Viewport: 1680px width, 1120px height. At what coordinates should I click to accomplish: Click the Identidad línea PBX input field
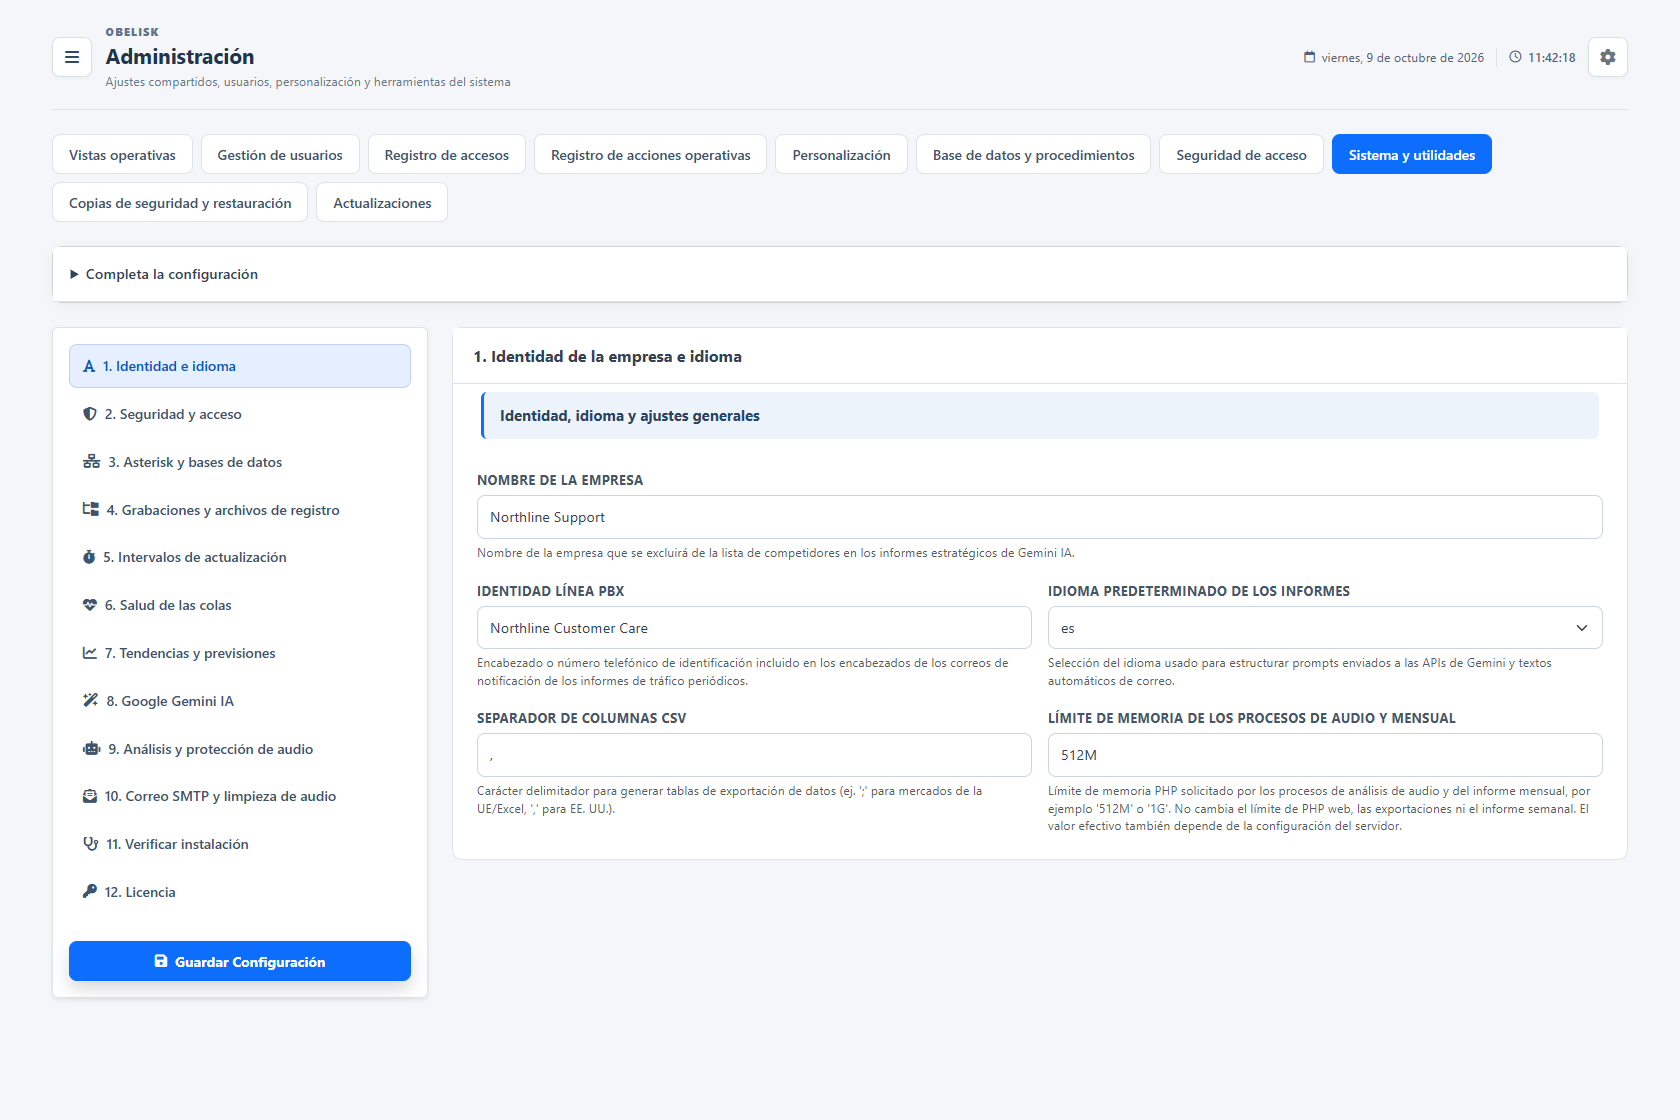754,628
